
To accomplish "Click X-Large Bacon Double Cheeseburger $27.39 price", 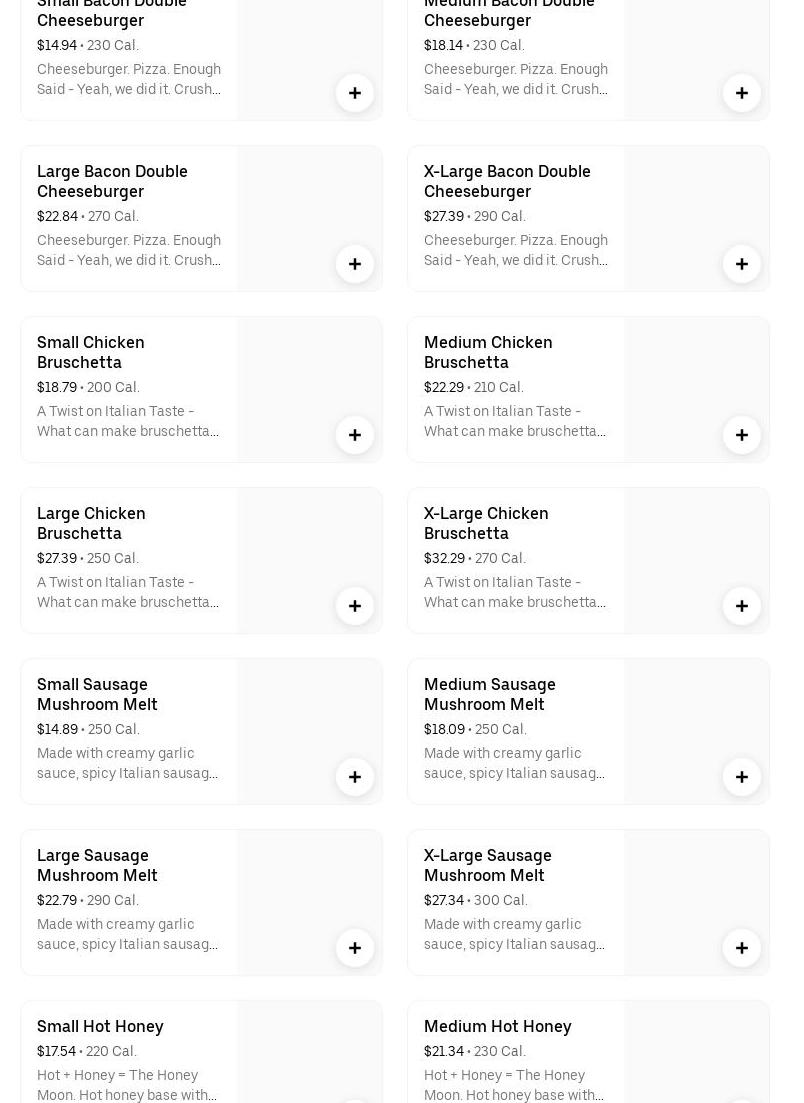I will tap(444, 216).
